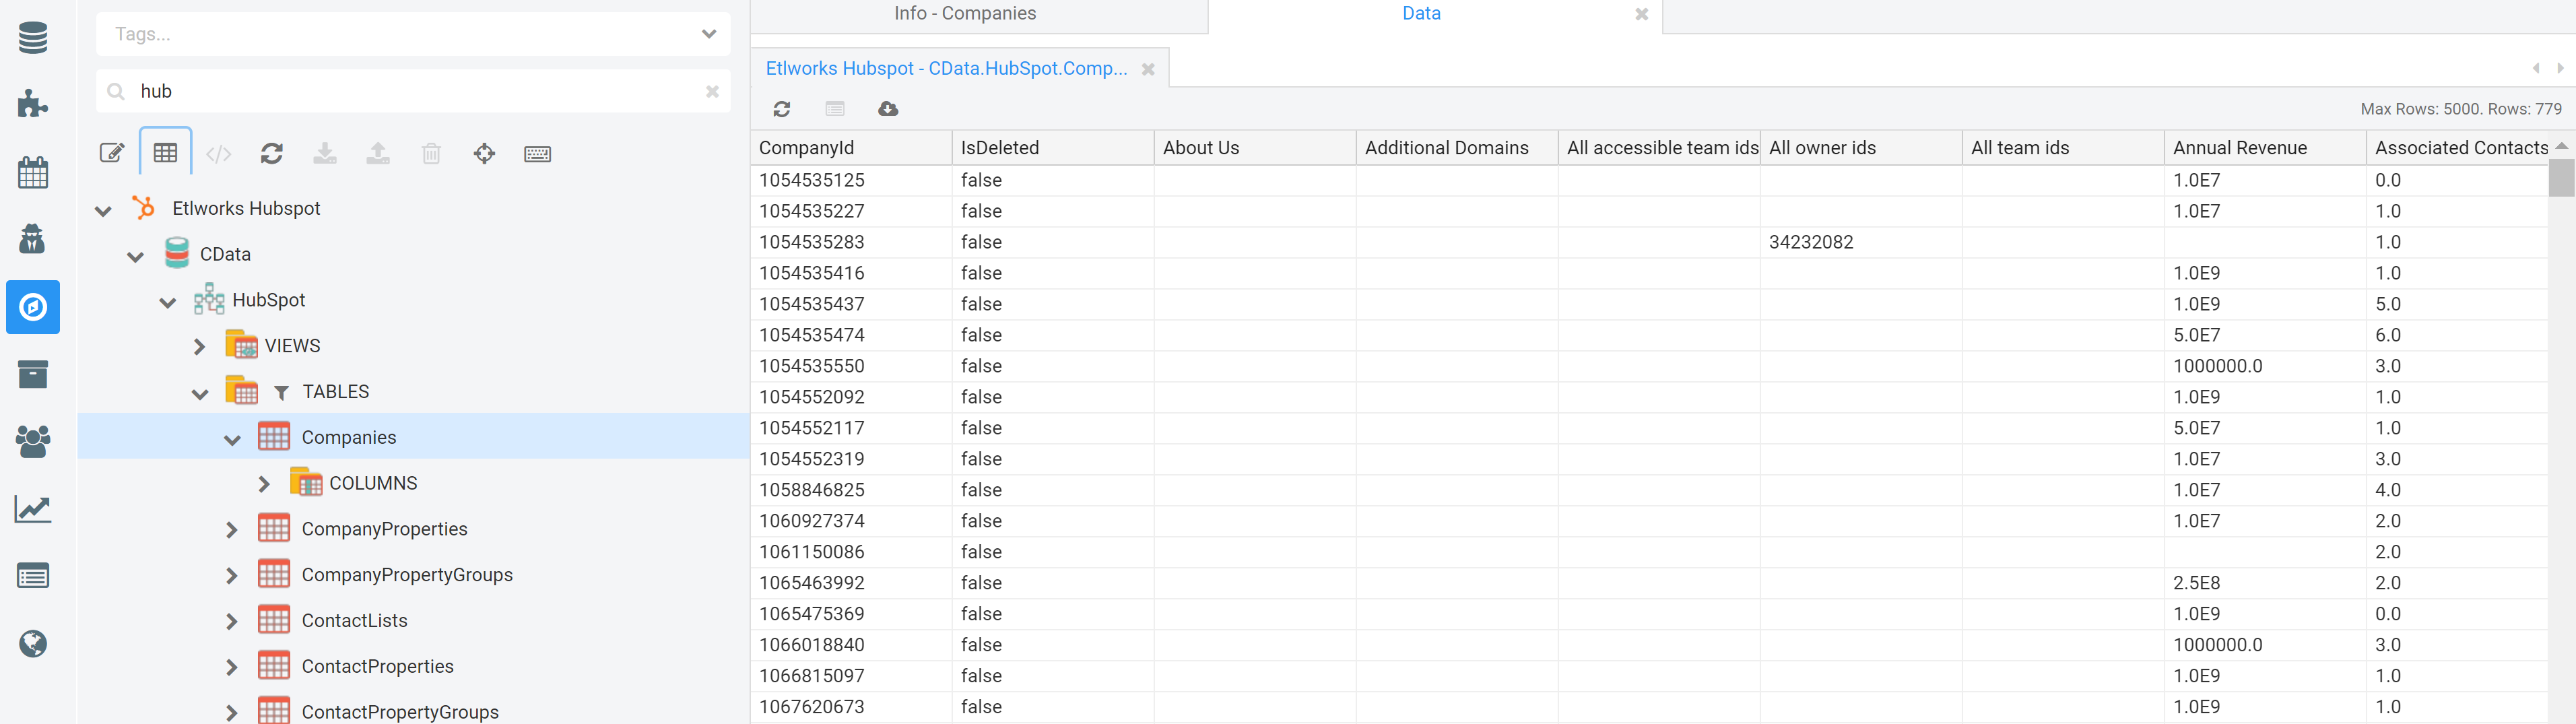Close the Etlworks Hubspot query tab
Image resolution: width=2576 pixels, height=724 pixels.
pos(1148,69)
